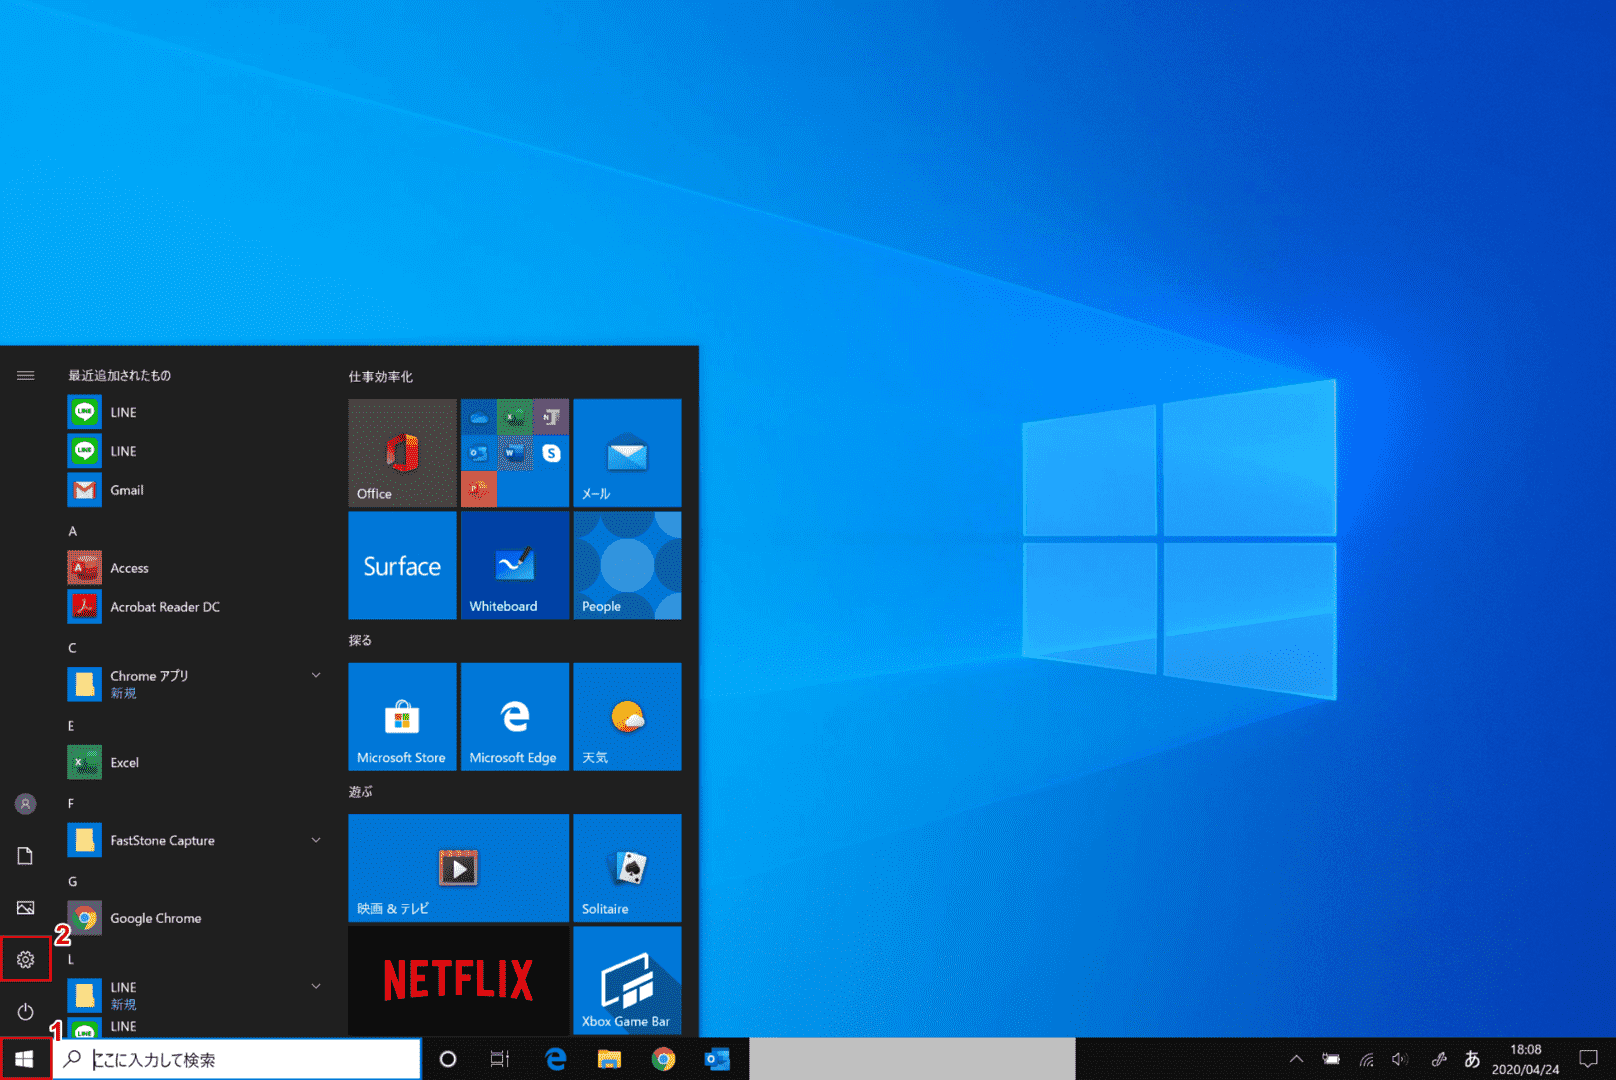Toggle the あ IME input mode
1616x1080 pixels.
(x=1472, y=1059)
